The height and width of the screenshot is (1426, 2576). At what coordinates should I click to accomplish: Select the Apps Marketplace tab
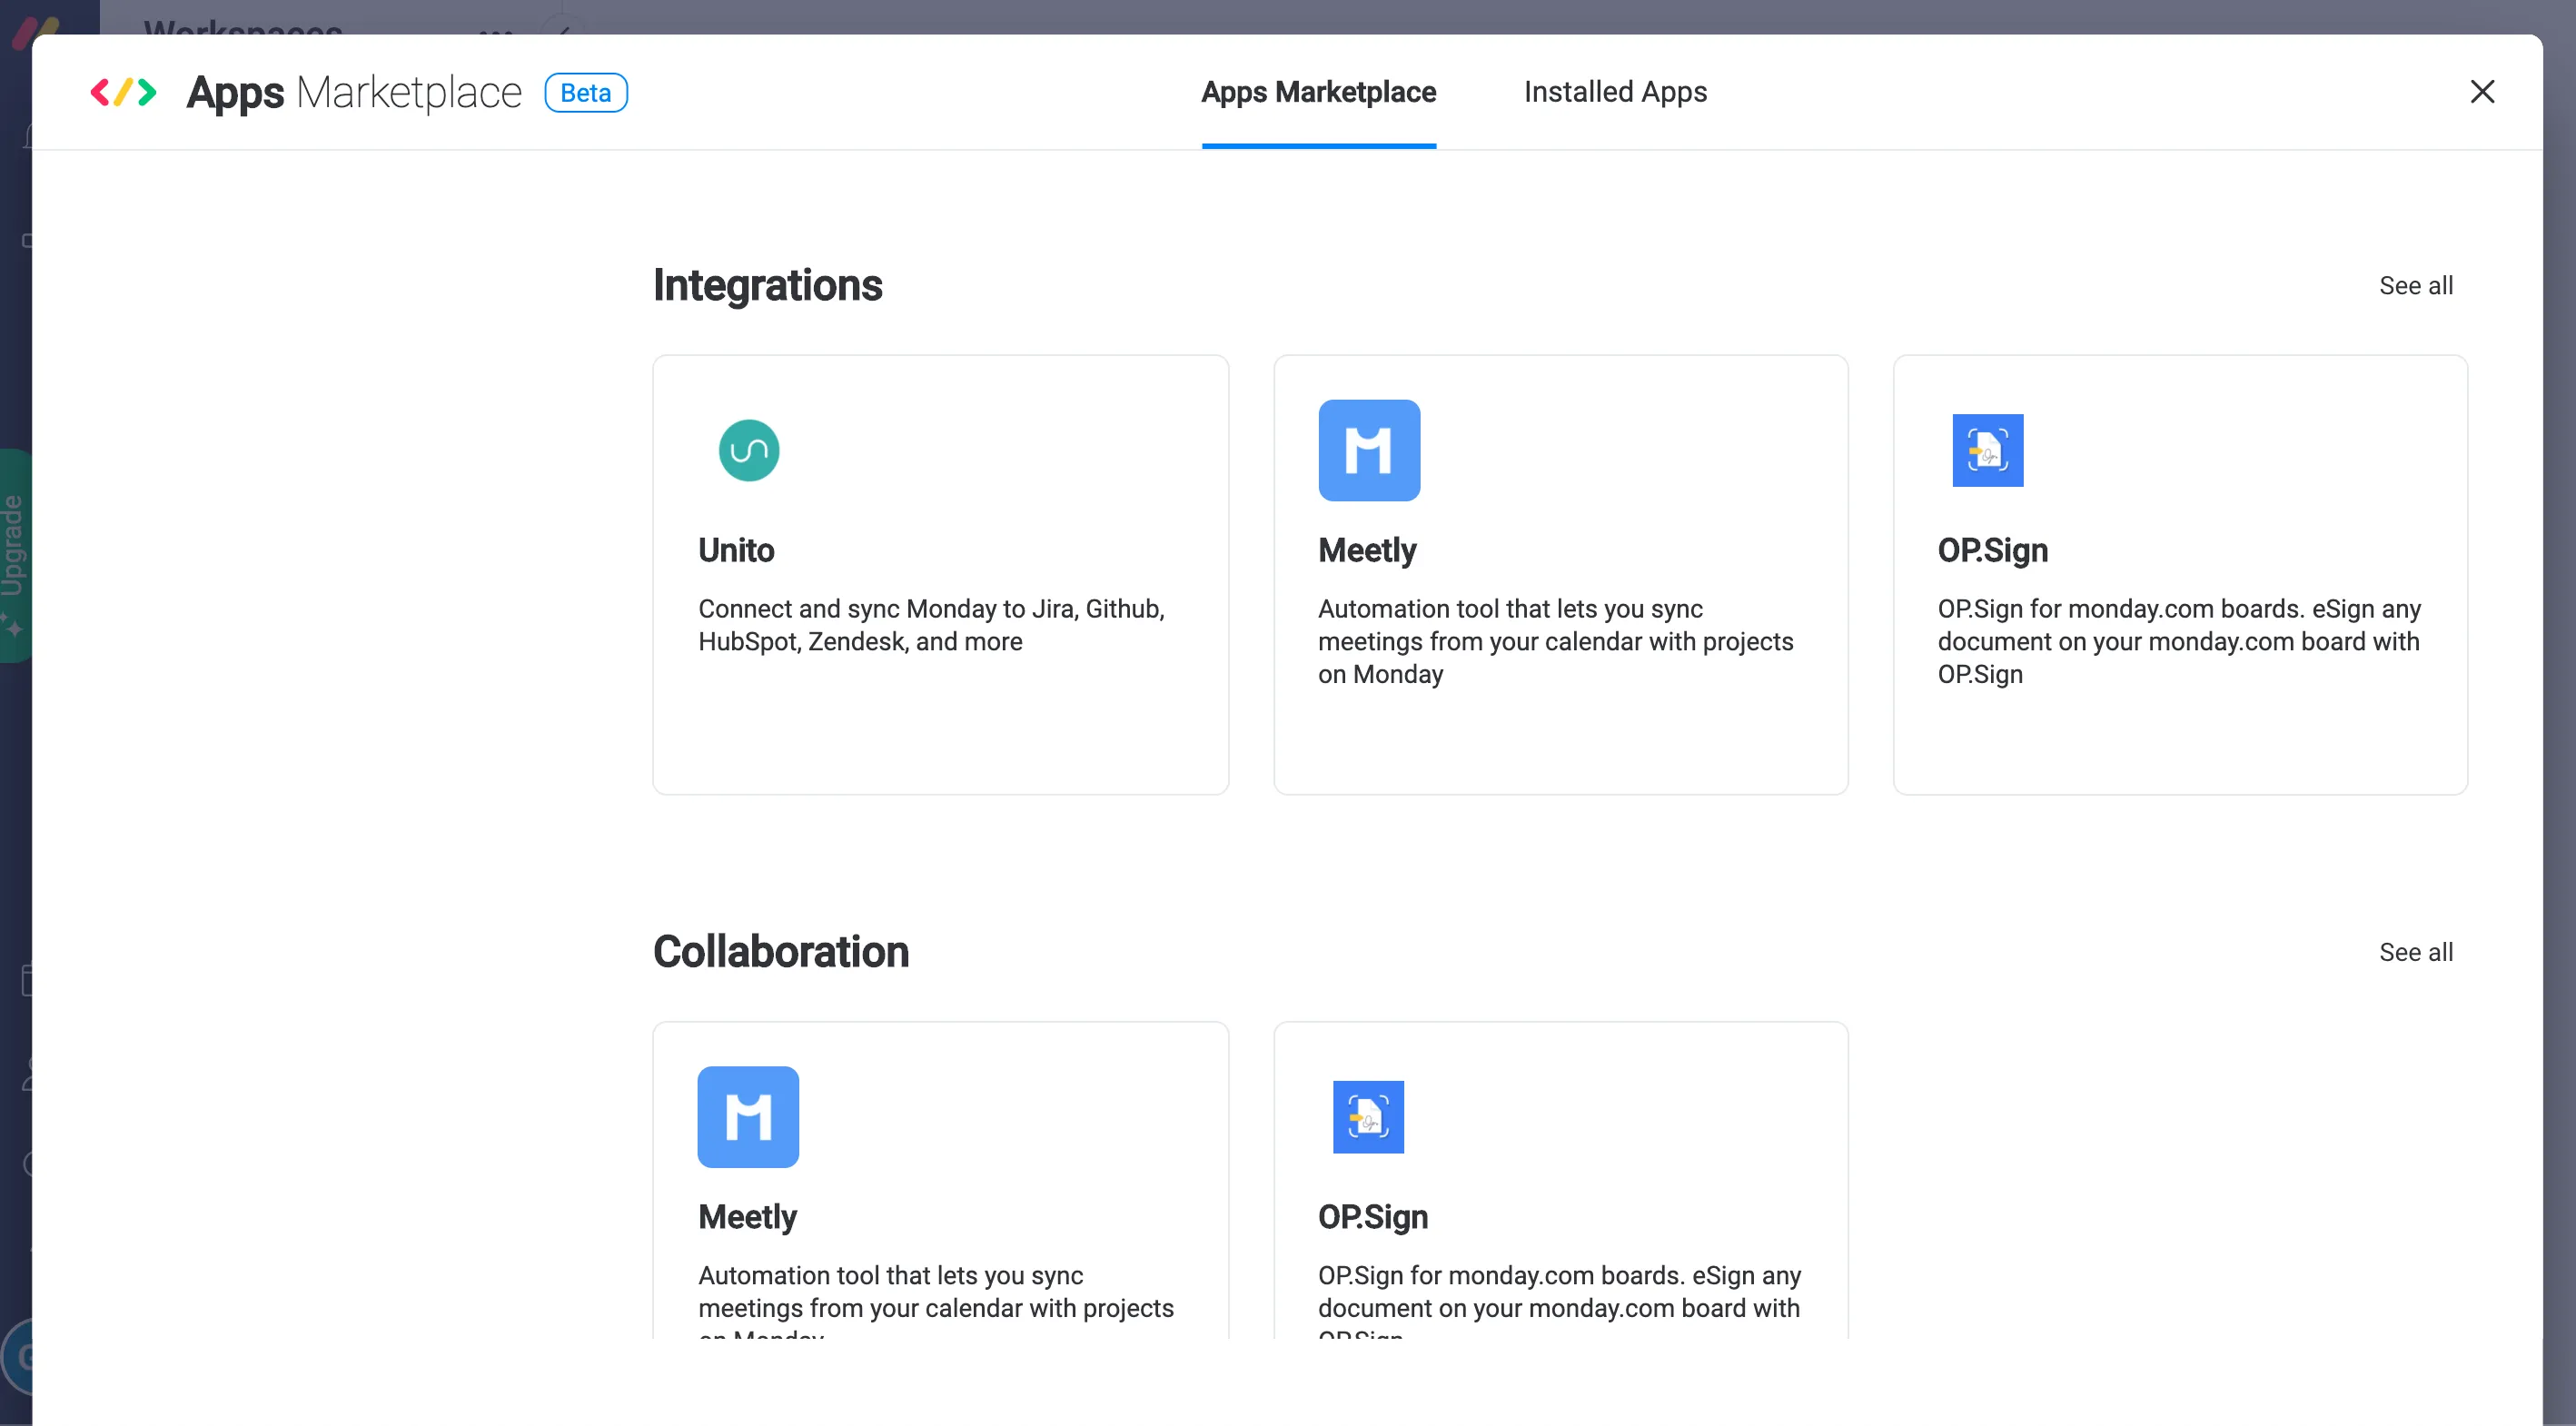1318,92
